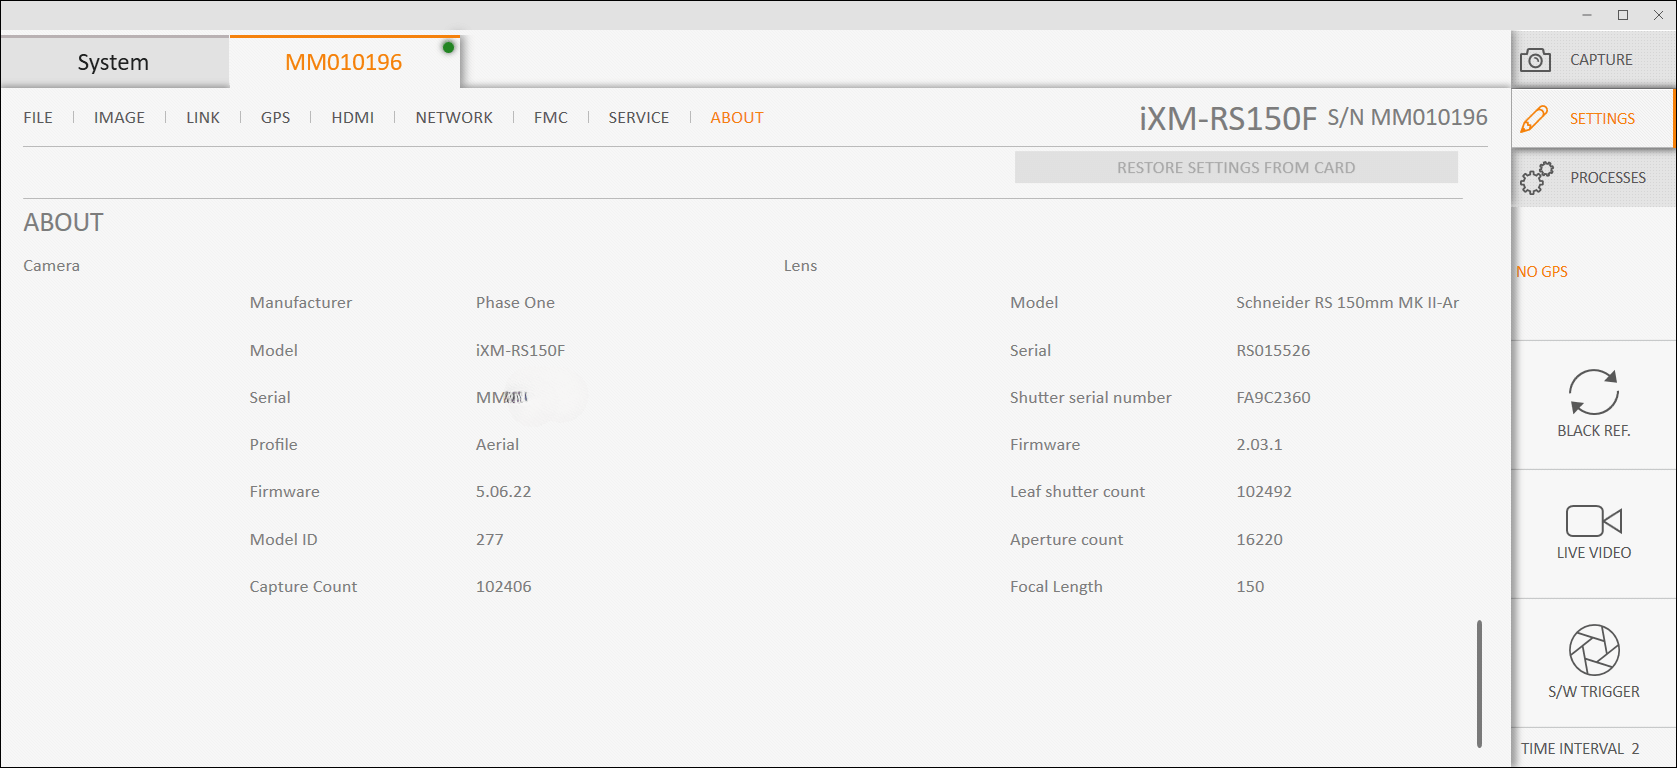
Task: Click the Camera group heading
Action: (x=51, y=265)
